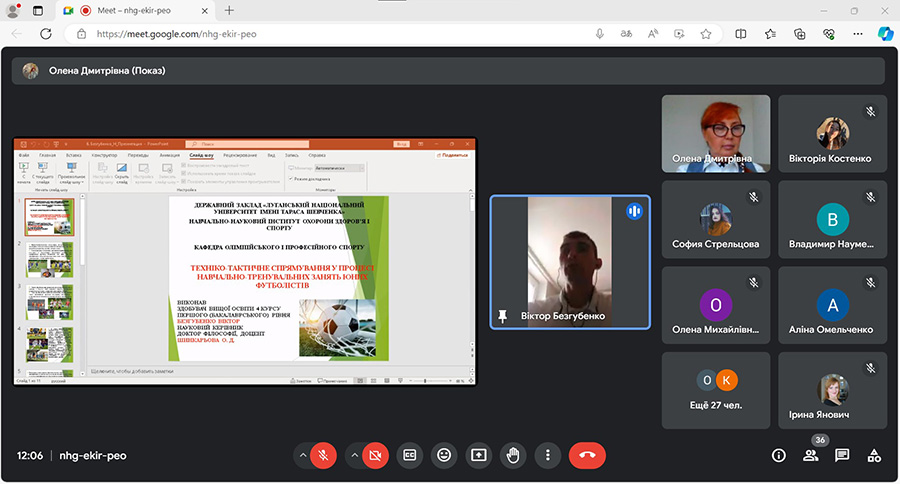
Task: Open the chat messages panel
Action: pyautogui.click(x=842, y=455)
